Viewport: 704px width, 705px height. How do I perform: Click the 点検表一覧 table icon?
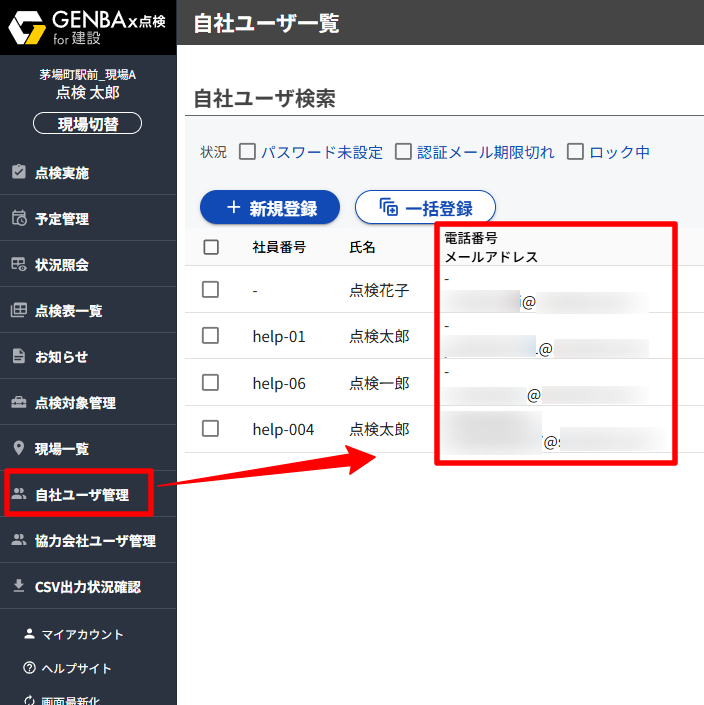(x=18, y=311)
